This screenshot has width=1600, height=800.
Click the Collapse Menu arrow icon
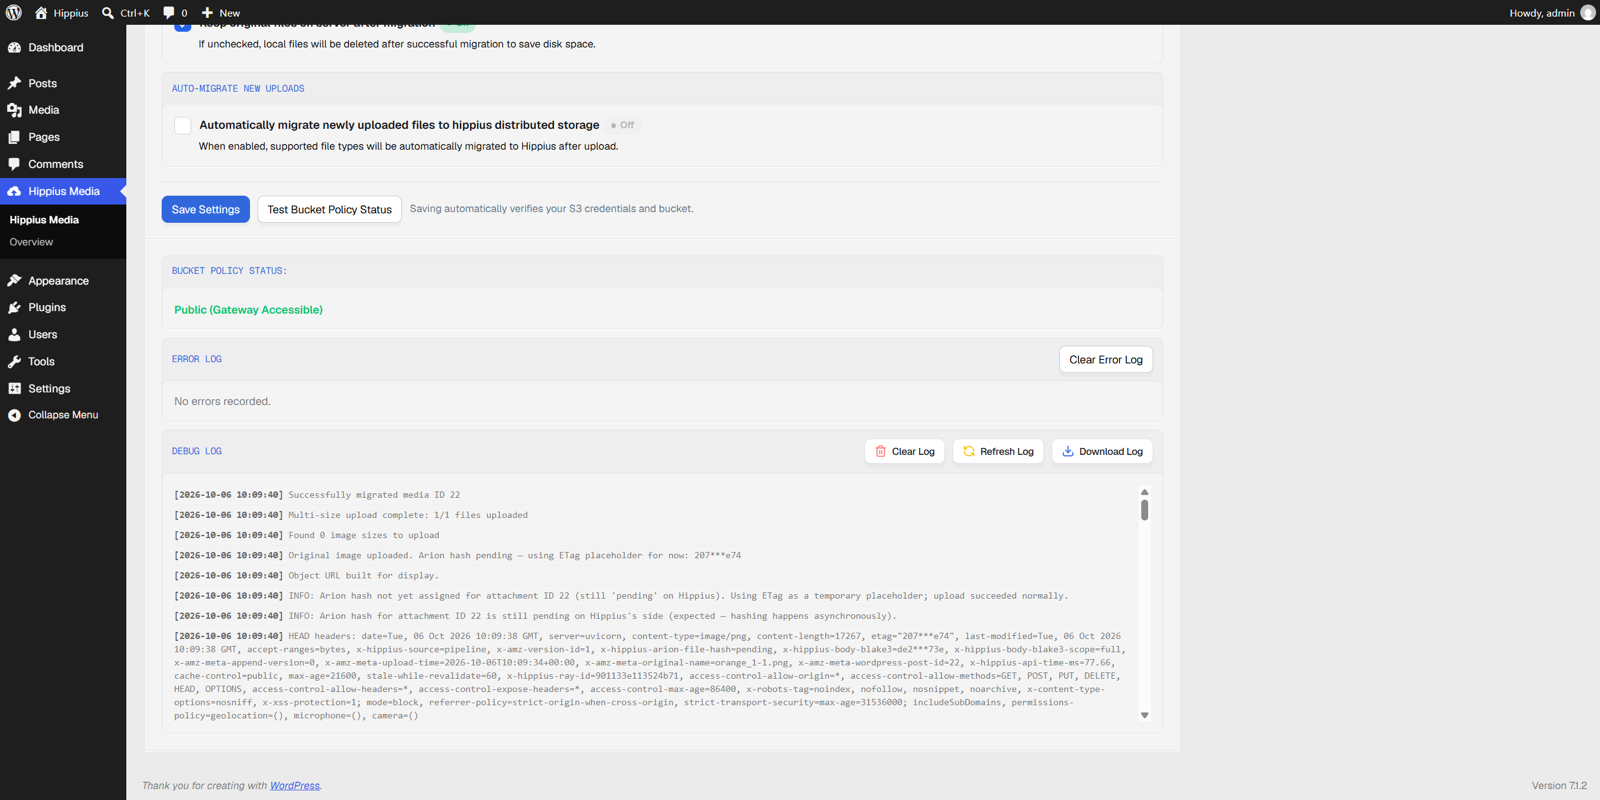tap(15, 416)
